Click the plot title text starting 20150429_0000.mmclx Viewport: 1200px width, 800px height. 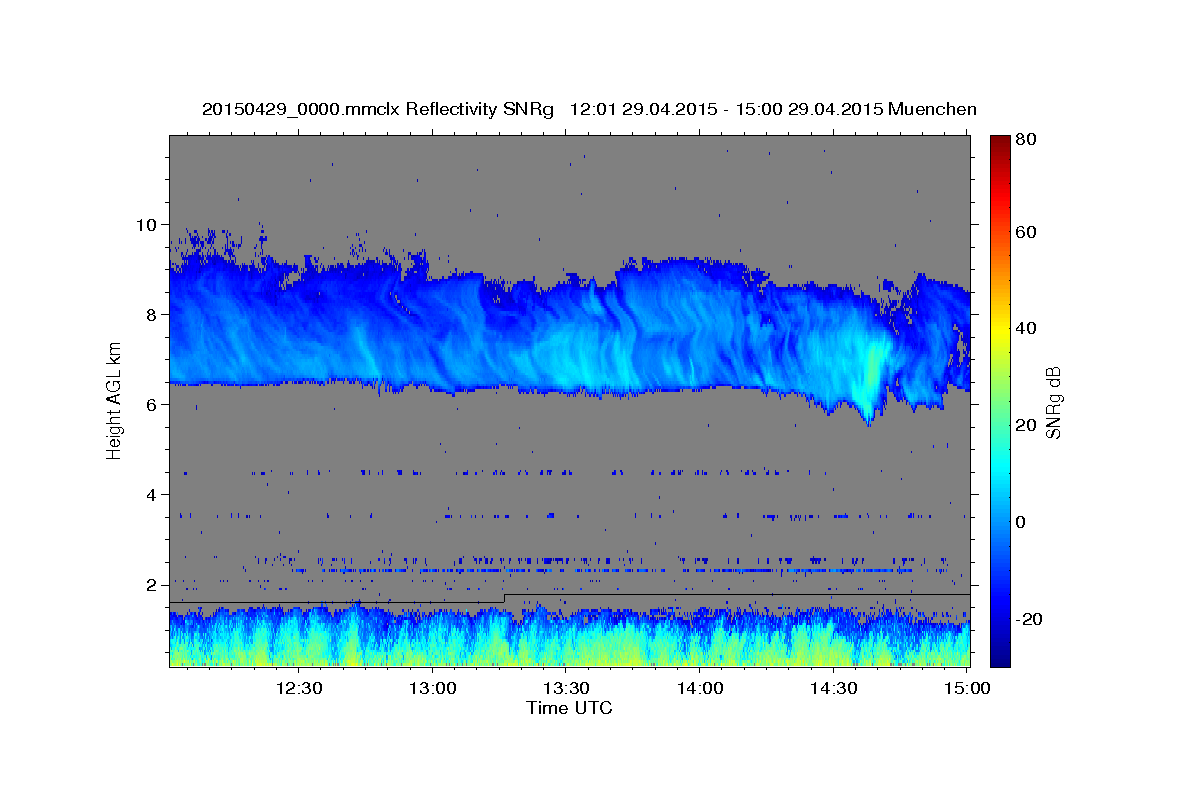(589, 109)
